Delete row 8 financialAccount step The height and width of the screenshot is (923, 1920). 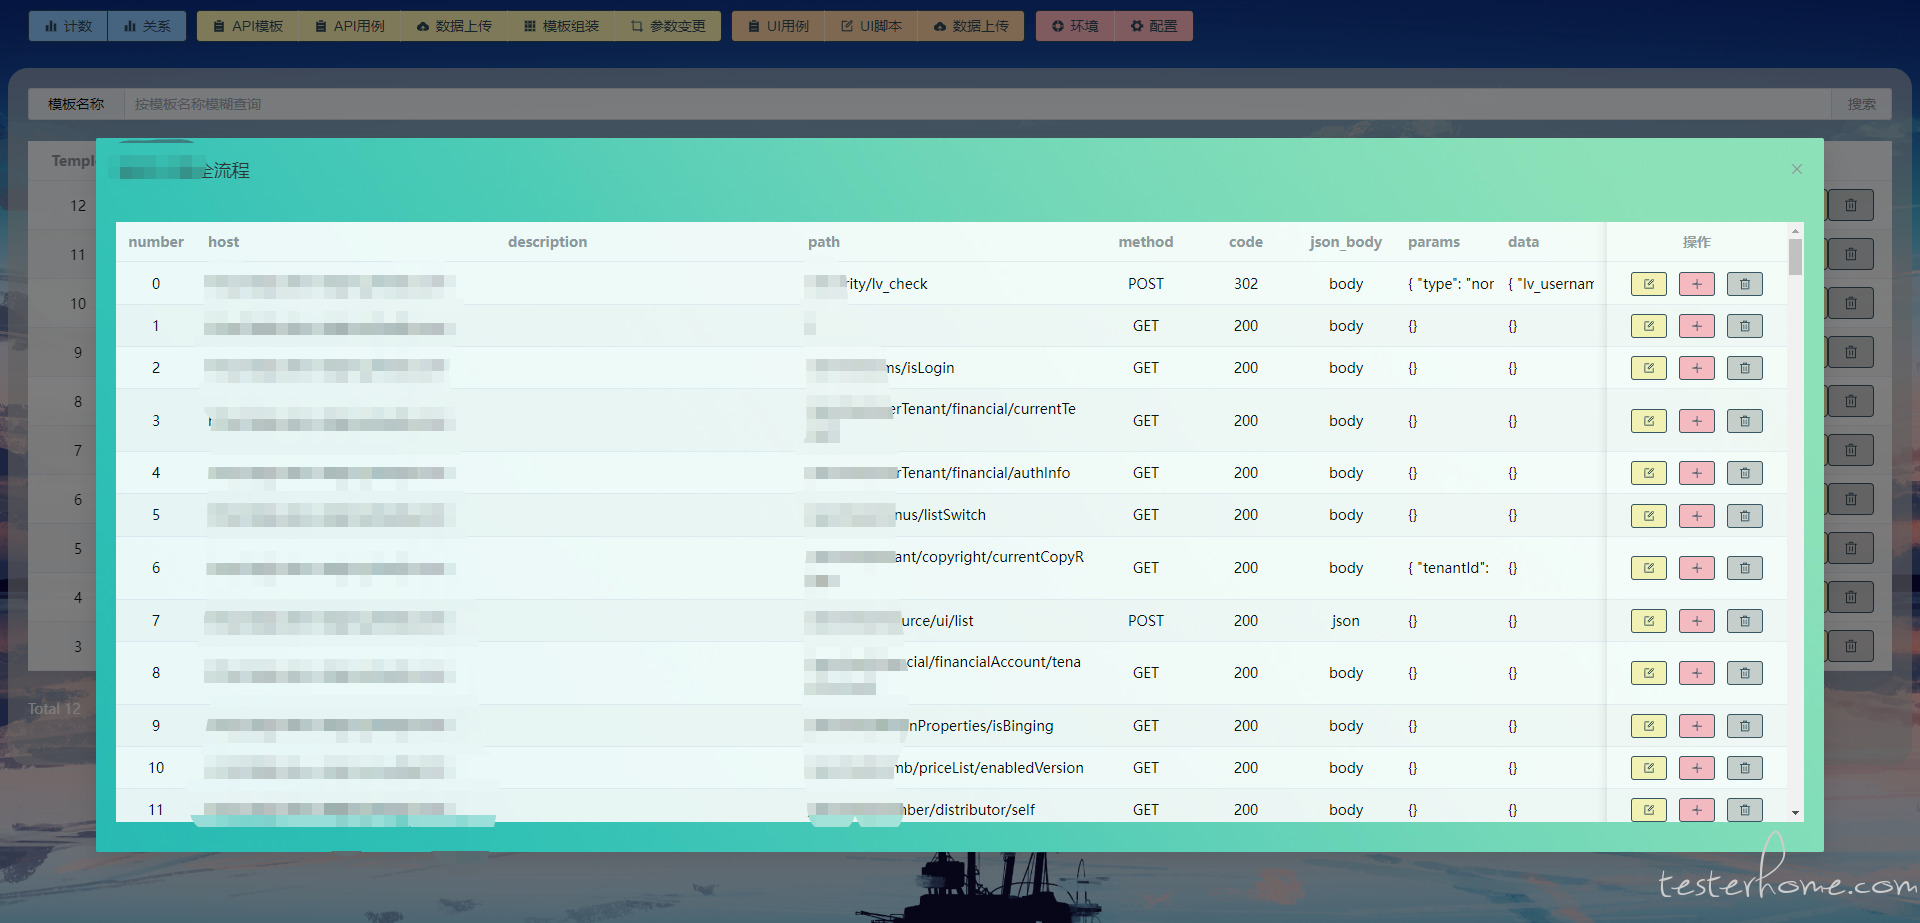(1745, 673)
